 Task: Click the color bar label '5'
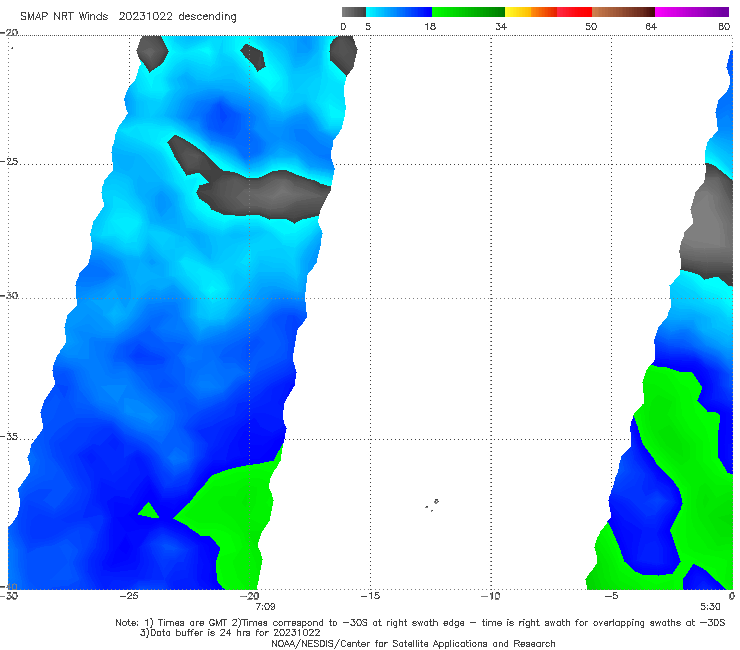[368, 27]
